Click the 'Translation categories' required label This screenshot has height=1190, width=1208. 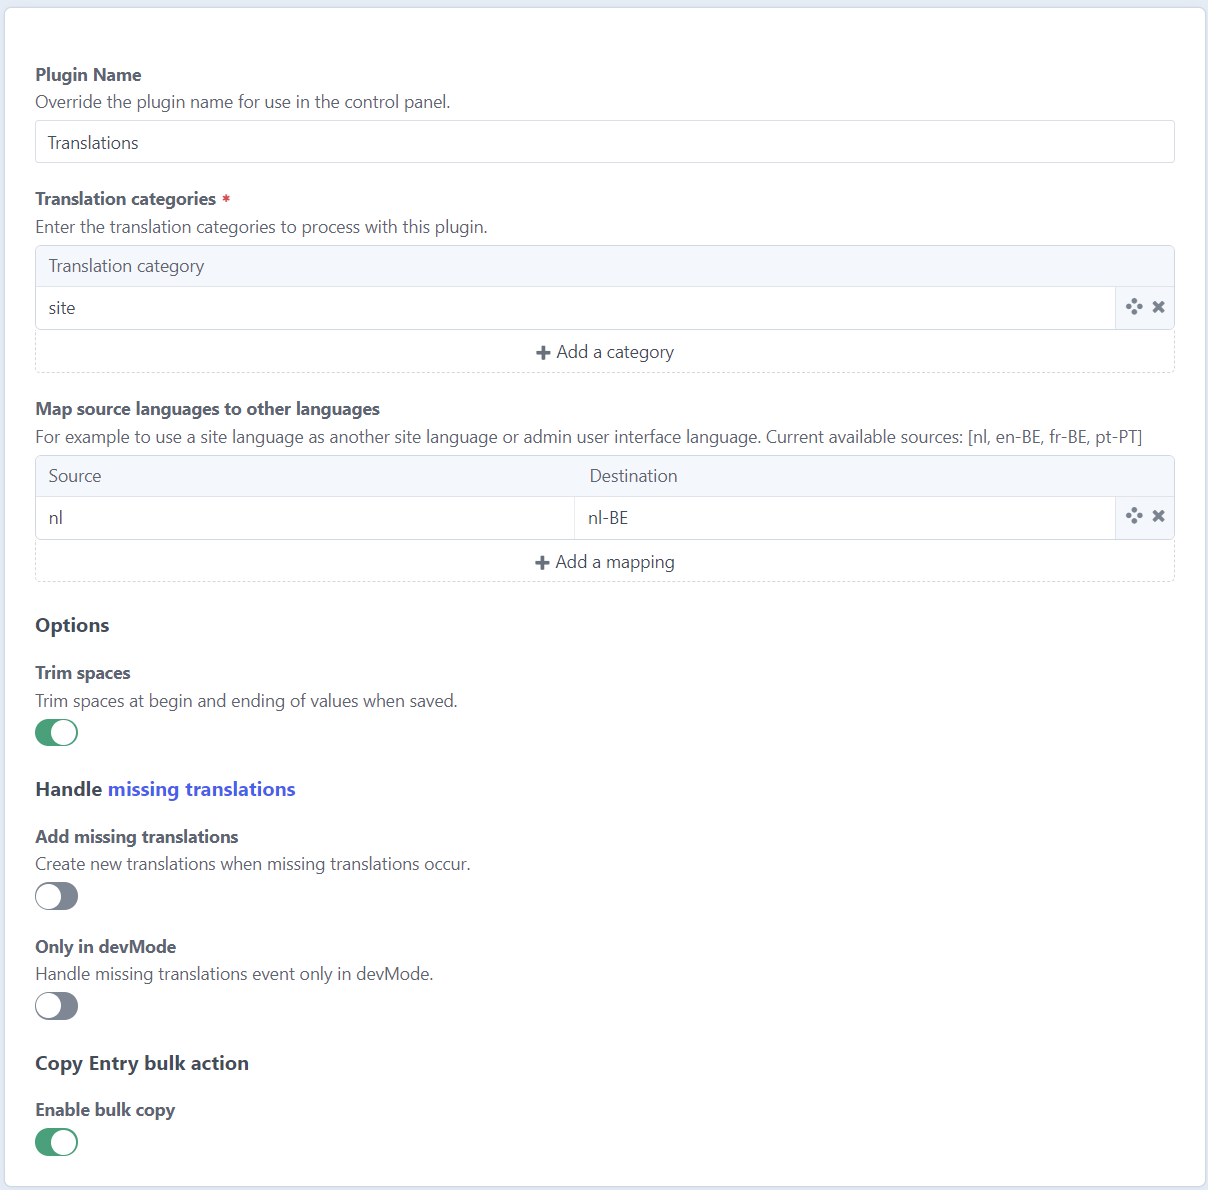tap(126, 199)
